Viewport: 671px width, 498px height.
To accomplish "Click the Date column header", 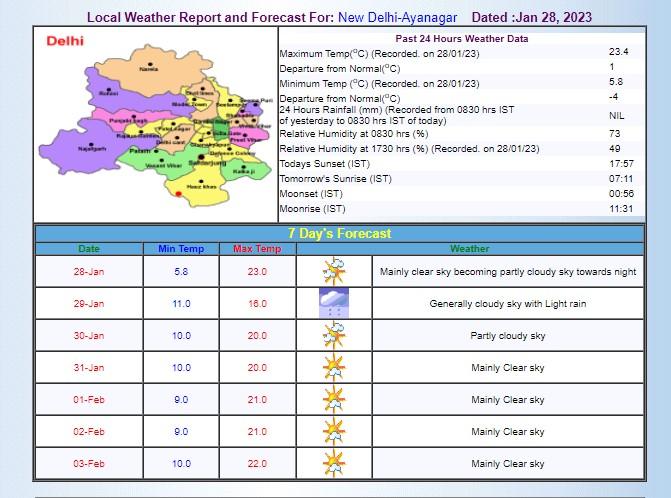I will click(x=90, y=248).
